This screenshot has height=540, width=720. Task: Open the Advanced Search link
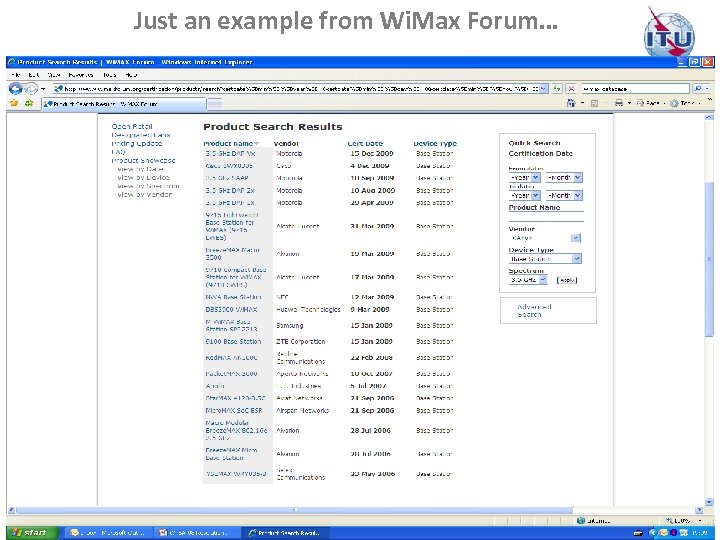pos(534,310)
